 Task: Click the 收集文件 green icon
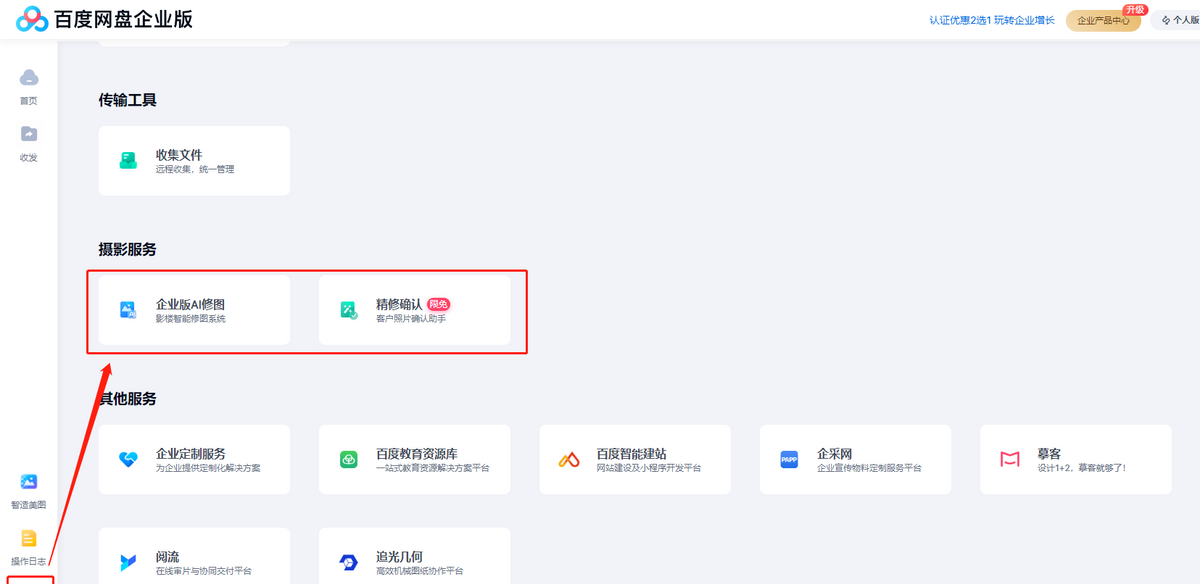point(129,160)
